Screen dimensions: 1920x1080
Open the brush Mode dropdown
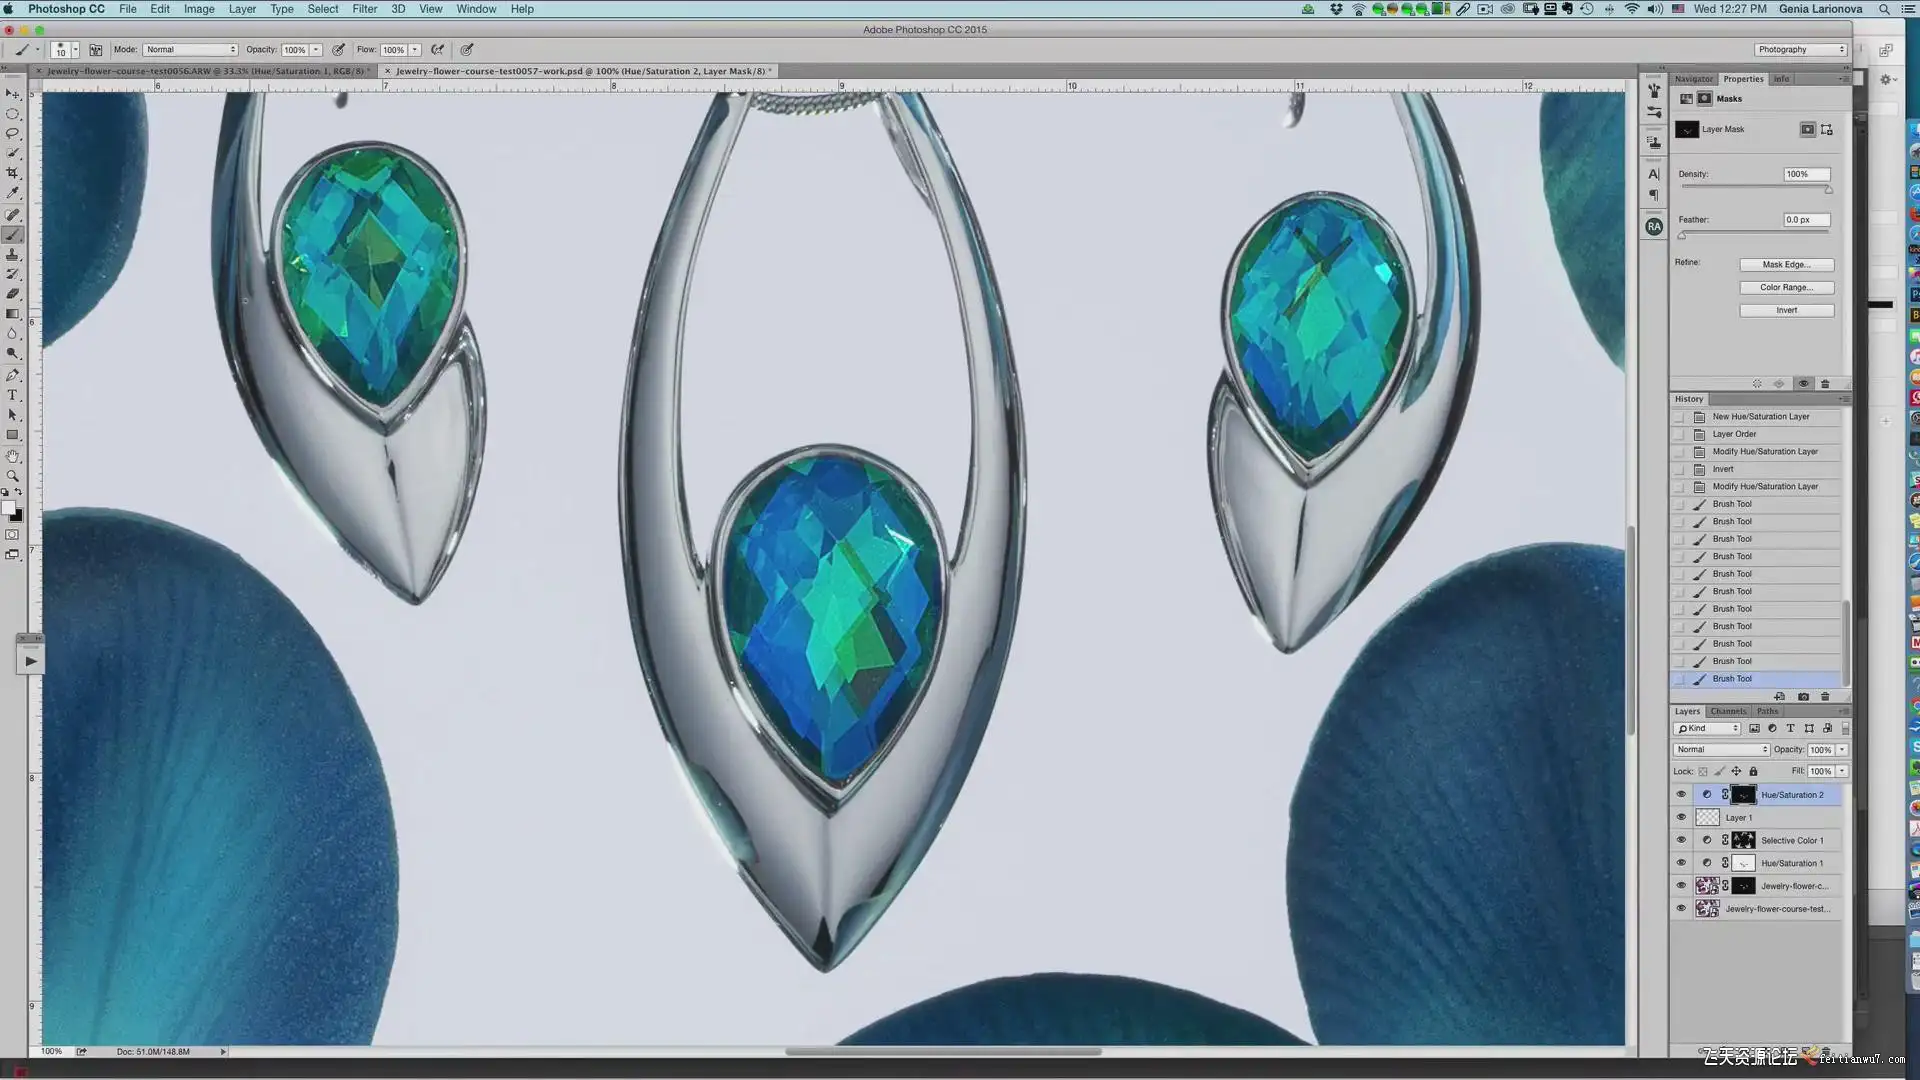pos(190,49)
